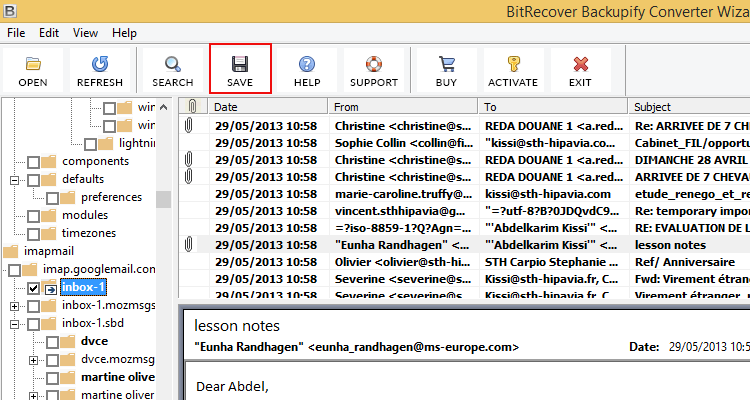The image size is (750, 400).
Task: Expand the inbox-1.mozmsgs tree node
Action: pos(14,306)
